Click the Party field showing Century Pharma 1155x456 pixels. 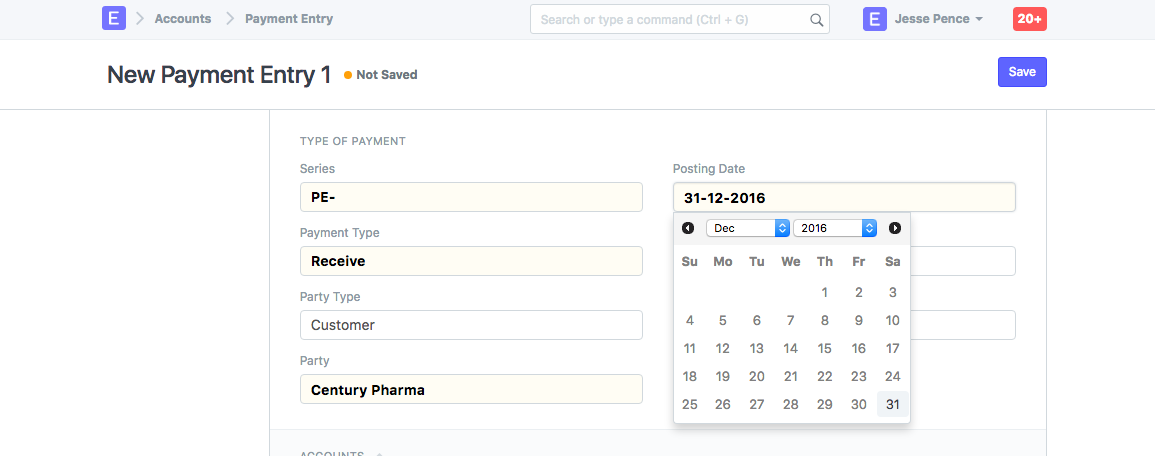(471, 389)
